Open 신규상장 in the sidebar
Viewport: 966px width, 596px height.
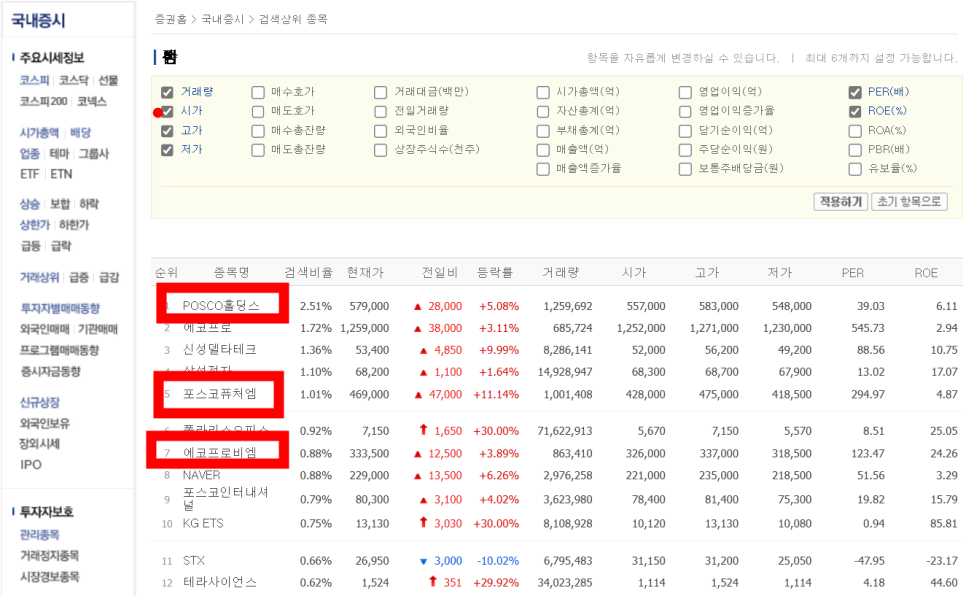[39, 402]
